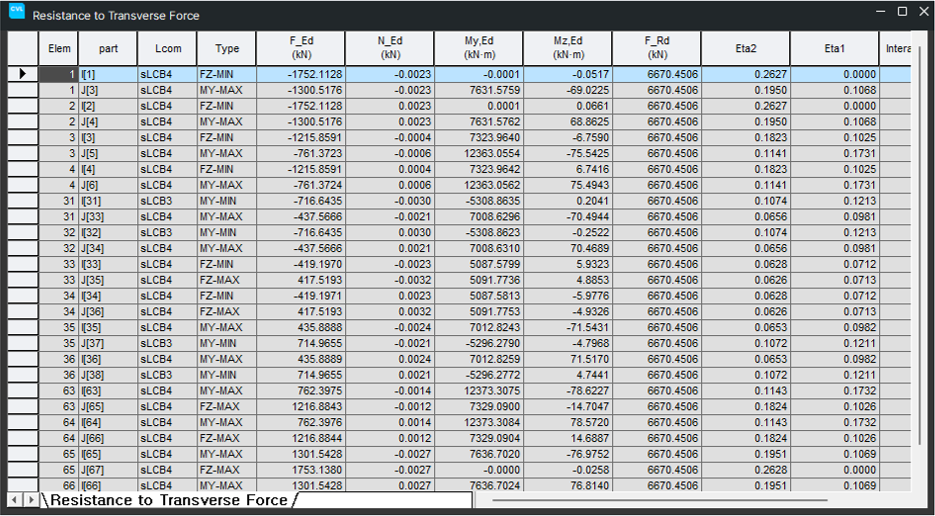Click the Lcom column header
Viewport: 935px width, 516px height.
click(168, 49)
